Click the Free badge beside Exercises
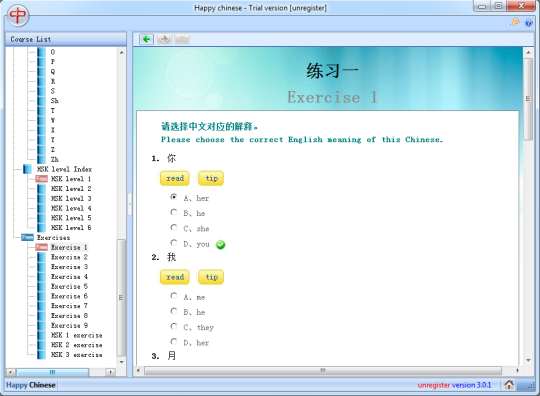 click(x=27, y=237)
